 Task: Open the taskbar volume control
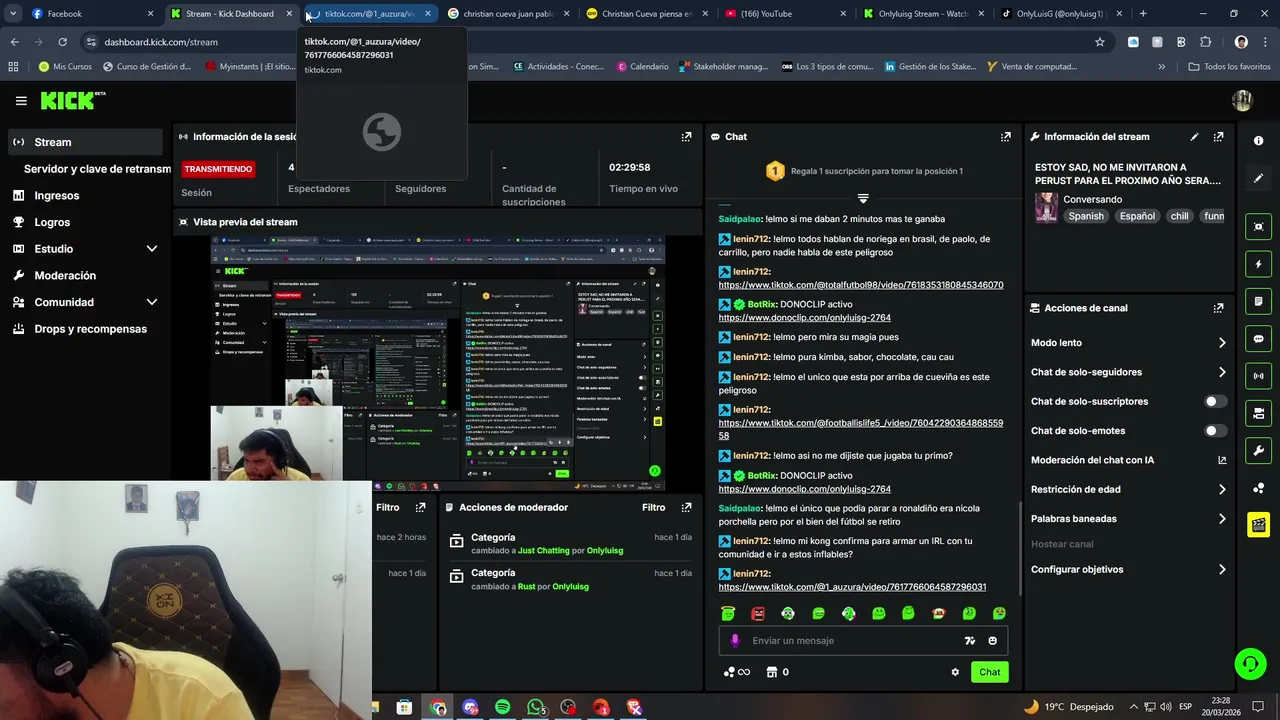tap(1167, 708)
